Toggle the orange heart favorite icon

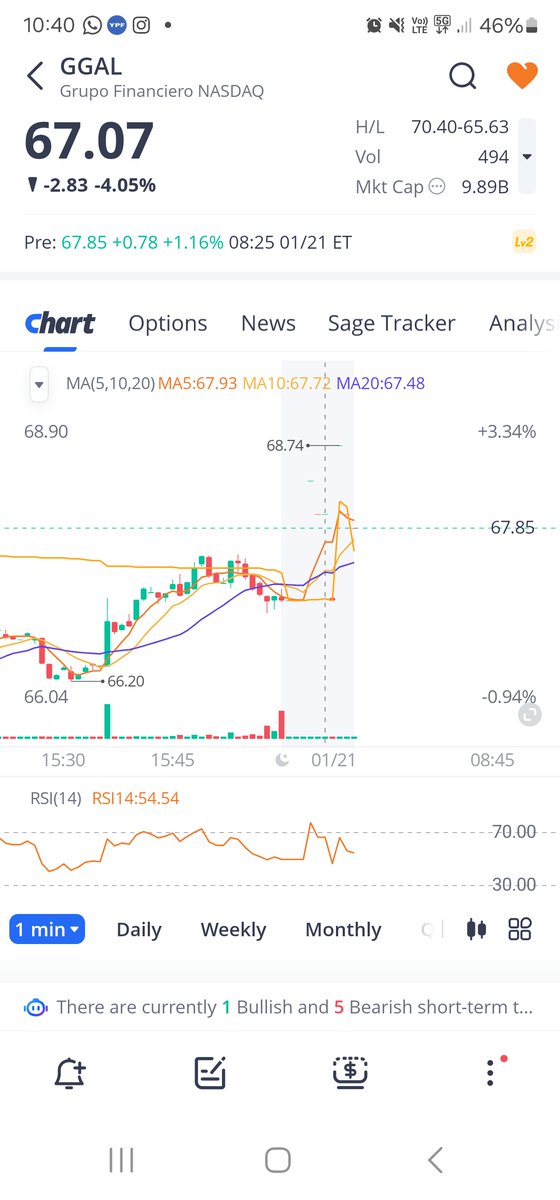(521, 75)
